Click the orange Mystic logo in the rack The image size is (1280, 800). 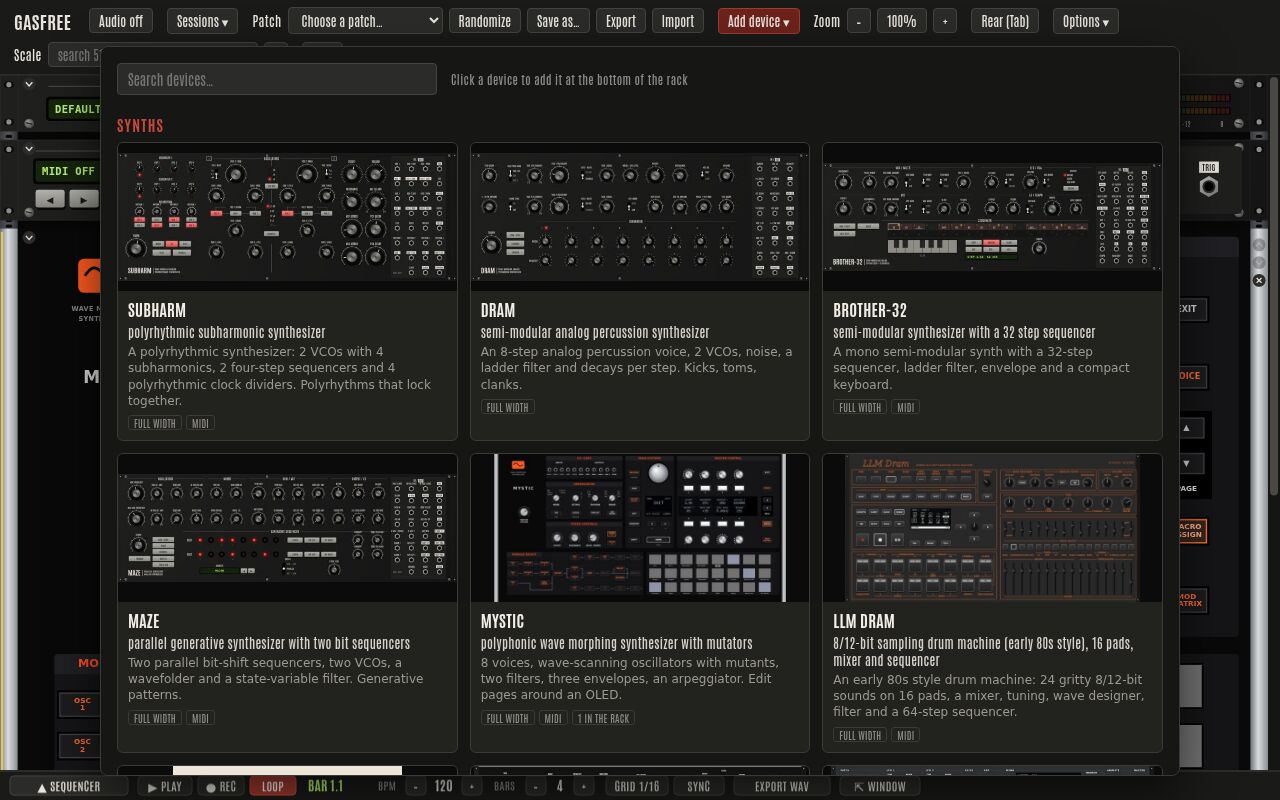89,276
